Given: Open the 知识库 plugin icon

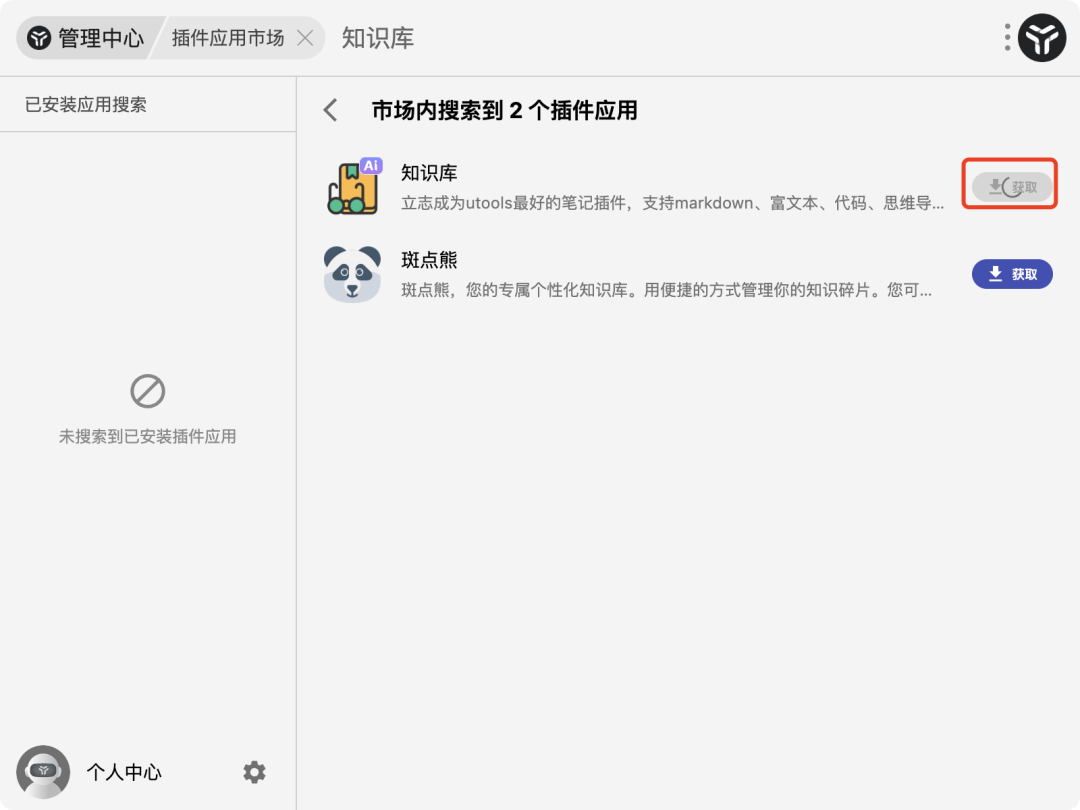Looking at the screenshot, I should 353,186.
